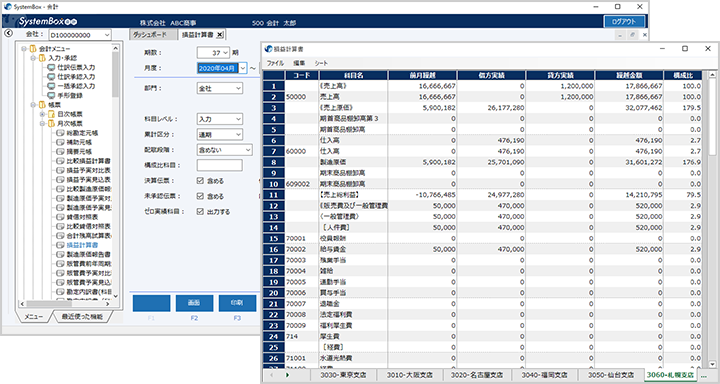Viewport: 720px width, 384px height.
Task: Open 仕訳伝票入力 screen icon in tree
Action: tap(51, 68)
